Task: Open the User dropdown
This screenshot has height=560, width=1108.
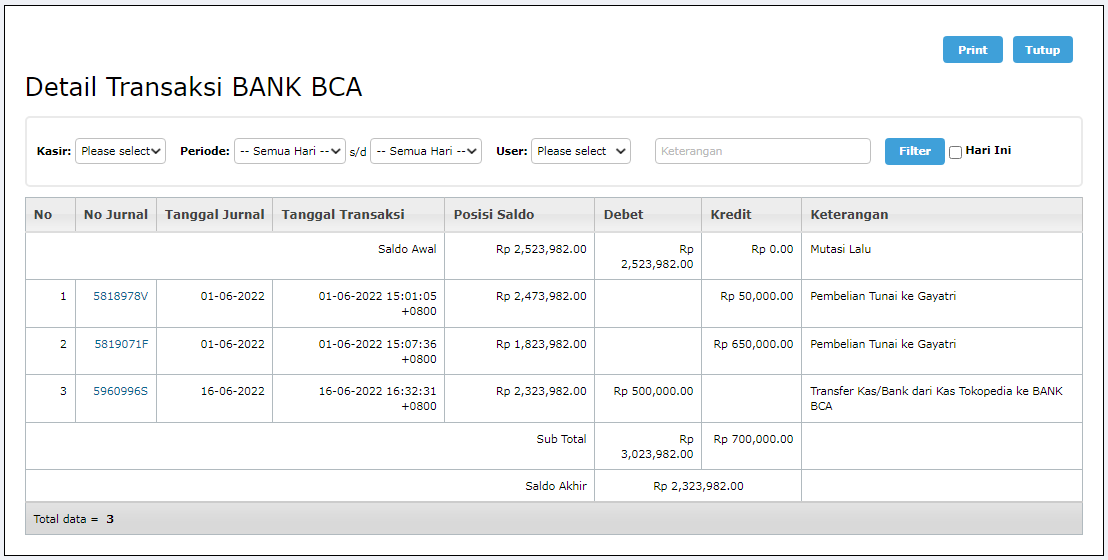Action: point(581,151)
